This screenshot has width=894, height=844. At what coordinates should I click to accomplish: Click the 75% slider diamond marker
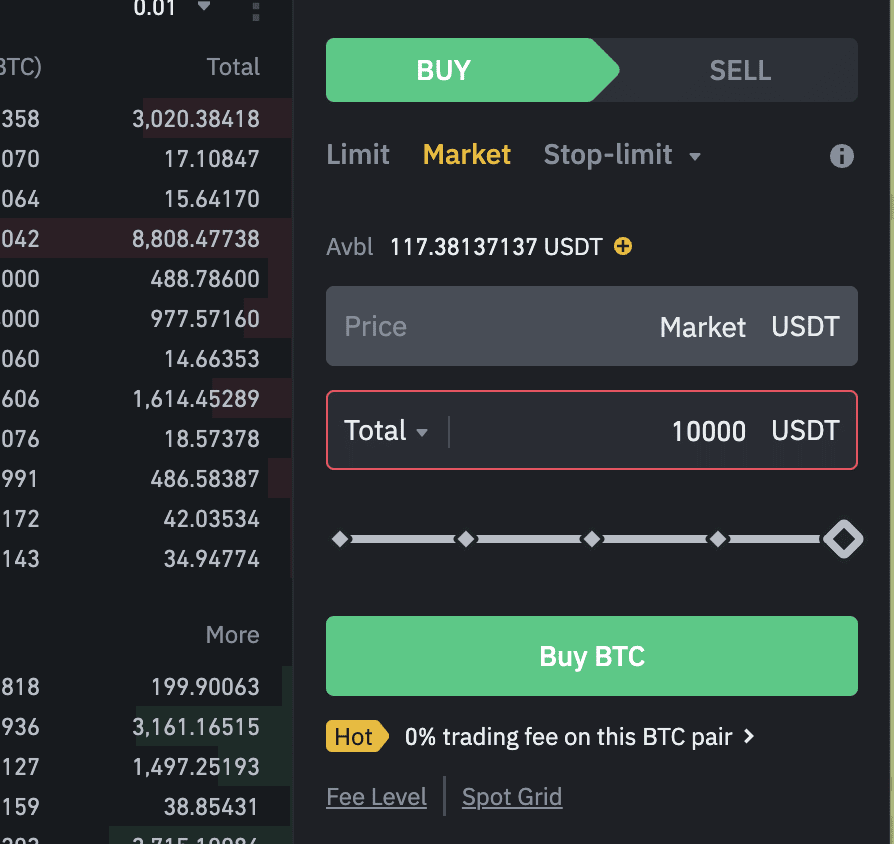pyautogui.click(x=717, y=539)
